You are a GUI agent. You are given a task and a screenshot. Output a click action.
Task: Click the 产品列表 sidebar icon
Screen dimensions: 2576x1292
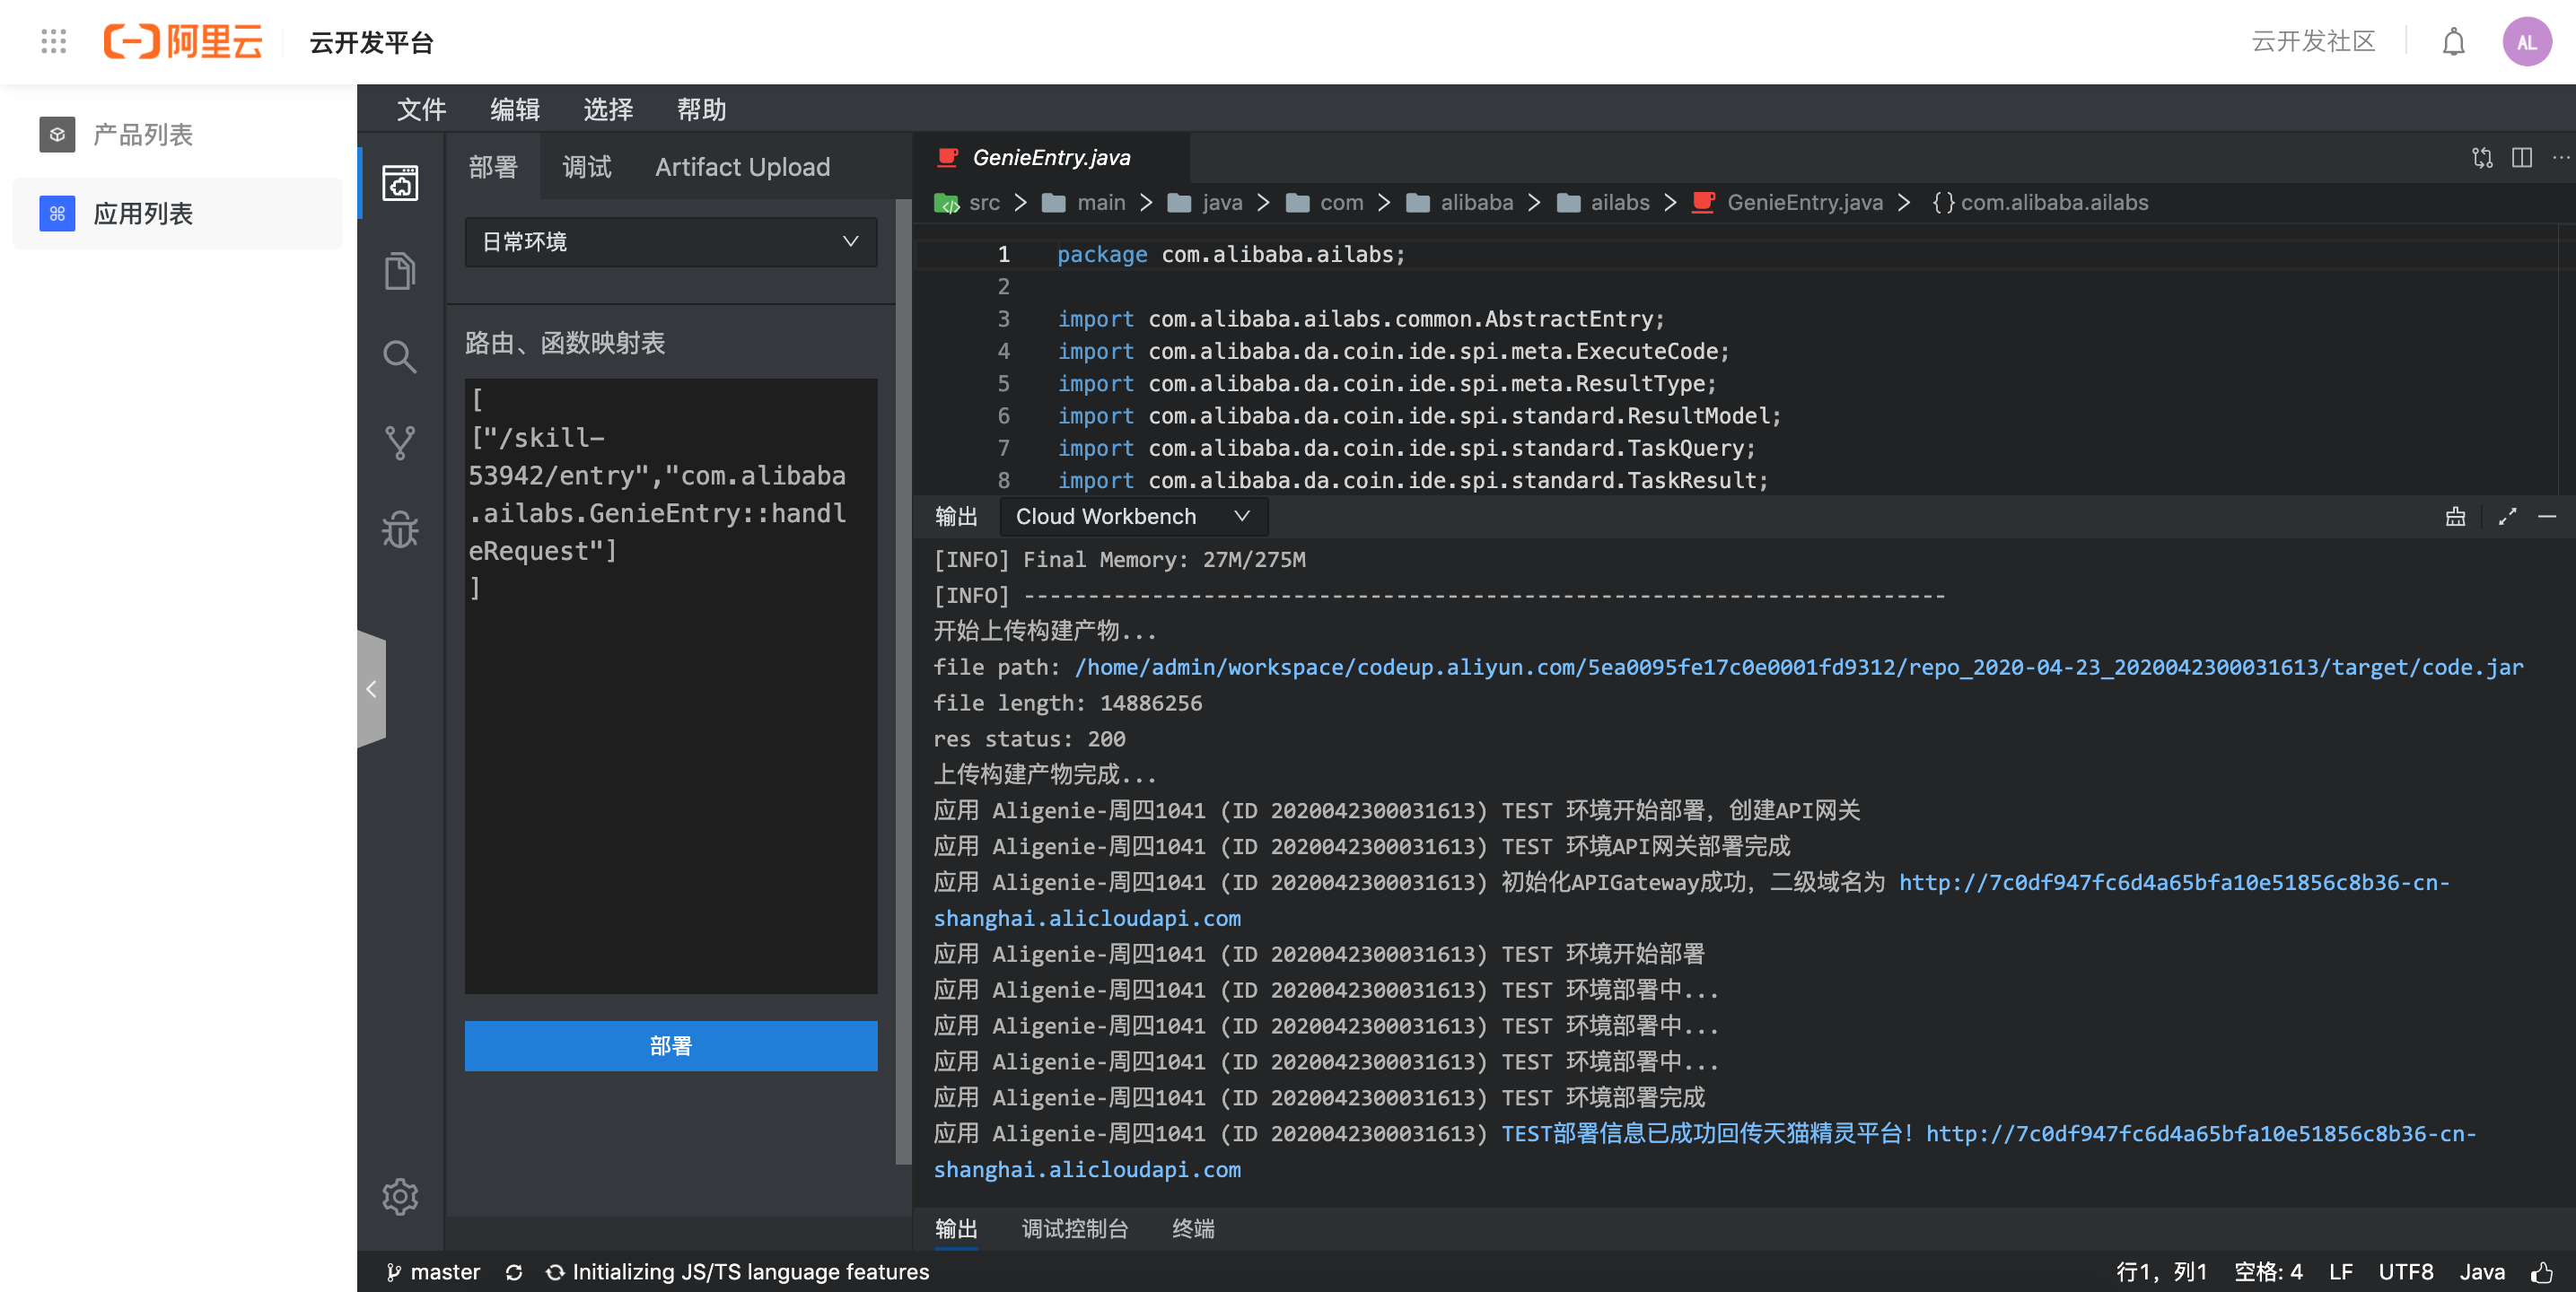click(57, 135)
